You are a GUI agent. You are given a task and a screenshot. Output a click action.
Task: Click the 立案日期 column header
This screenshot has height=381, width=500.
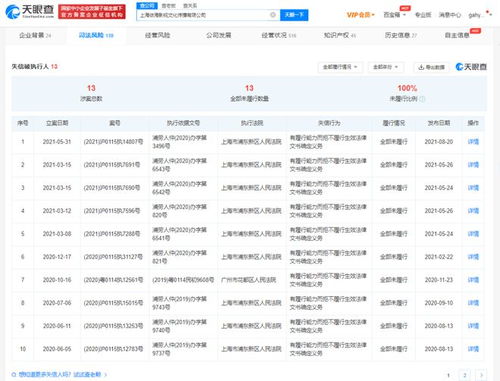point(57,123)
